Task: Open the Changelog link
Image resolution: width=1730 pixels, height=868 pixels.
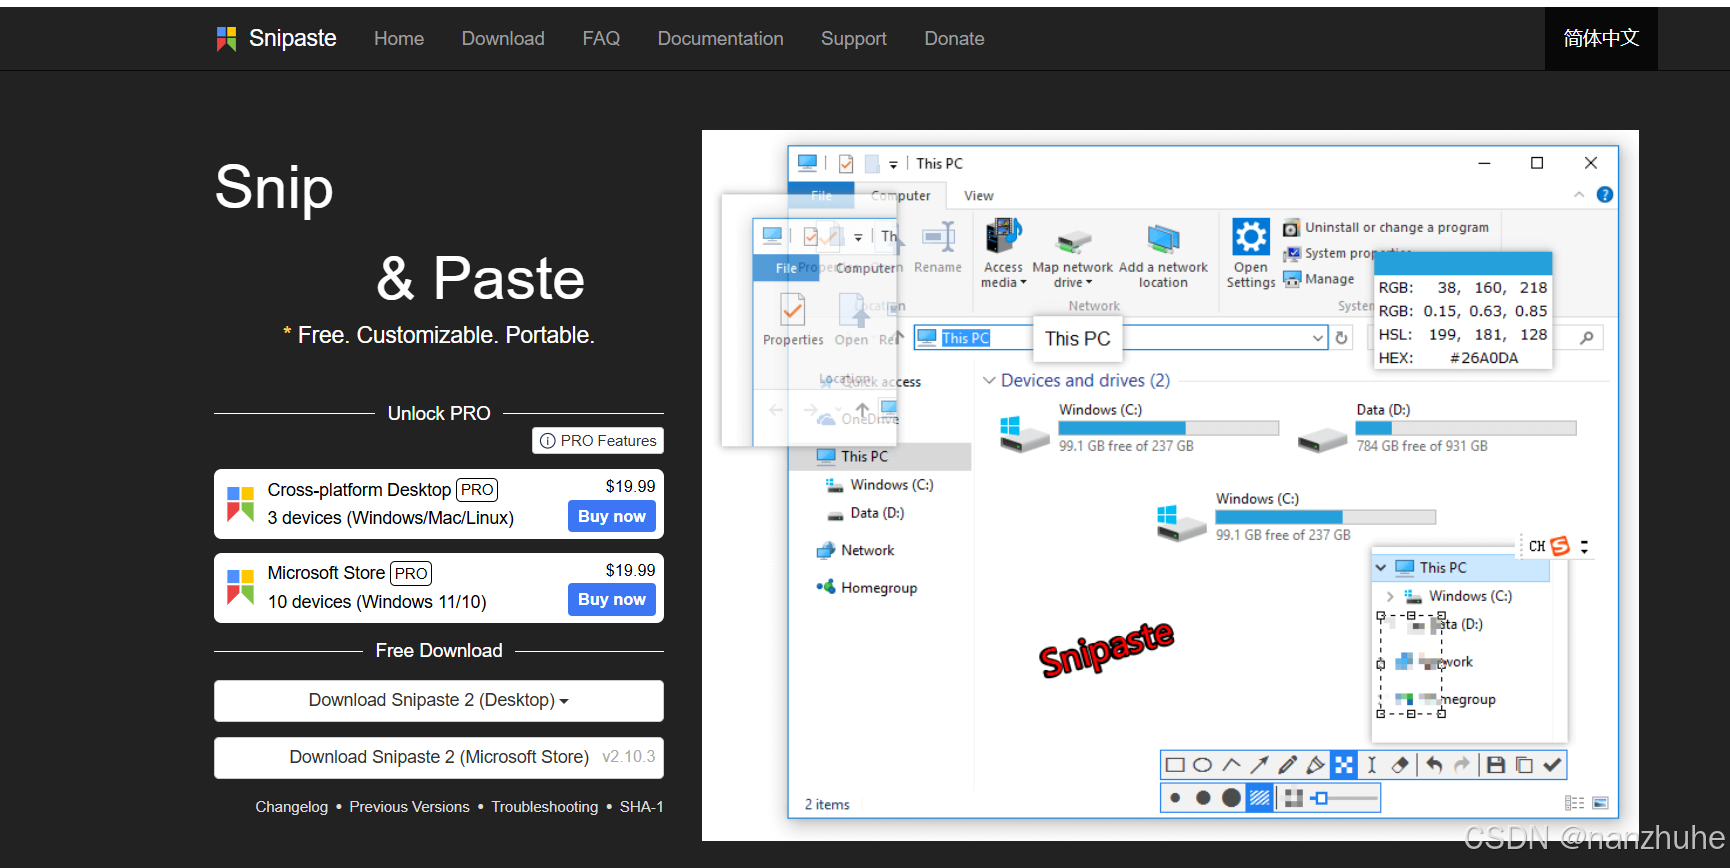Action: [x=291, y=807]
